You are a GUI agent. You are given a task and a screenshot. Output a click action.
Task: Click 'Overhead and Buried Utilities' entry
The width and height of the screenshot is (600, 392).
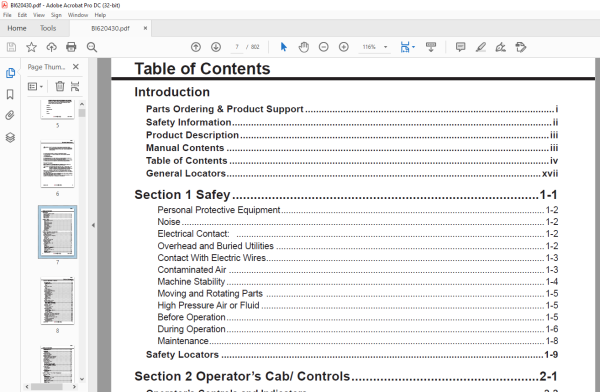coord(215,246)
